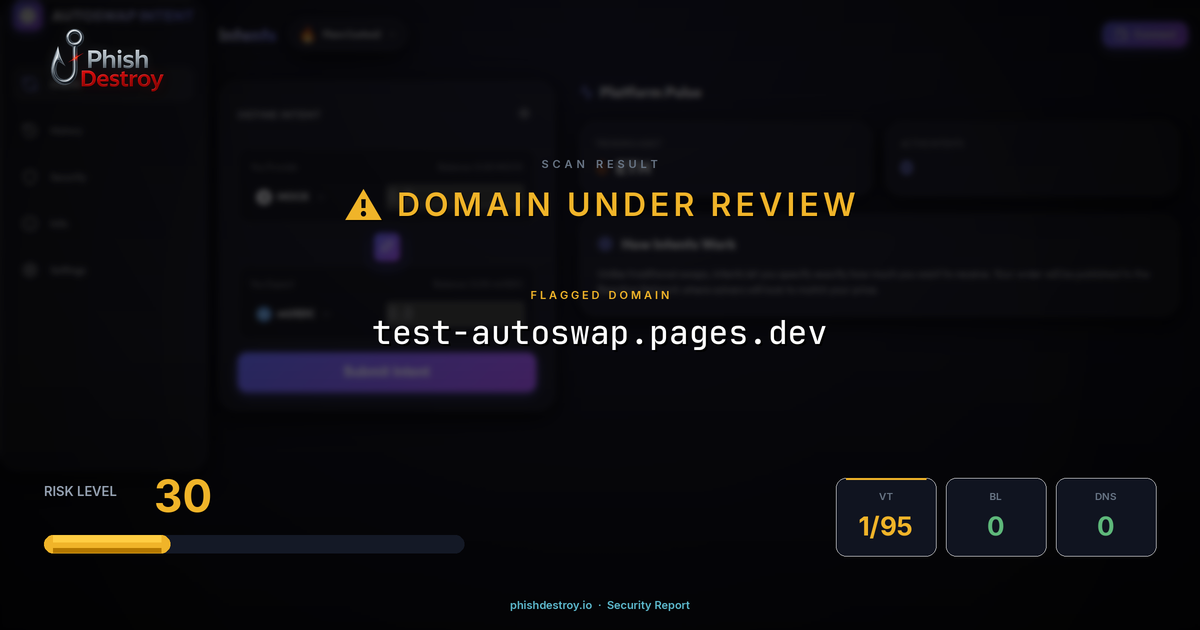Open the Security Report link at bottom
Screen dimensions: 1200x630
click(649, 605)
